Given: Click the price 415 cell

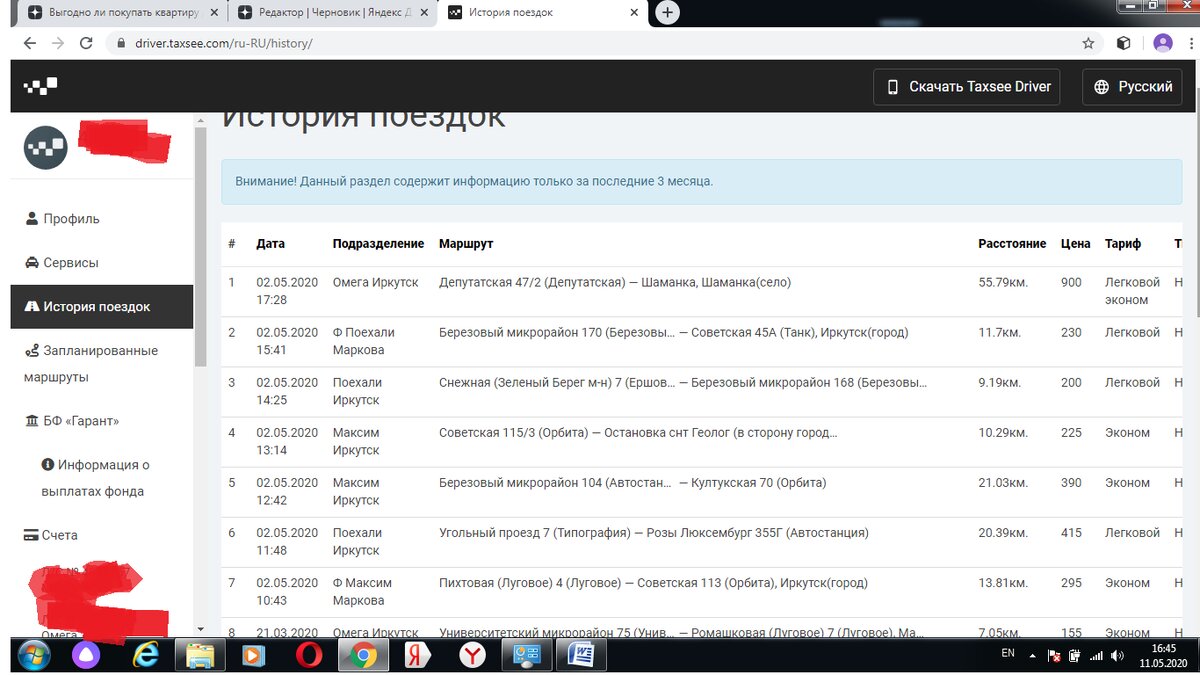Looking at the screenshot, I should coord(1071,532).
